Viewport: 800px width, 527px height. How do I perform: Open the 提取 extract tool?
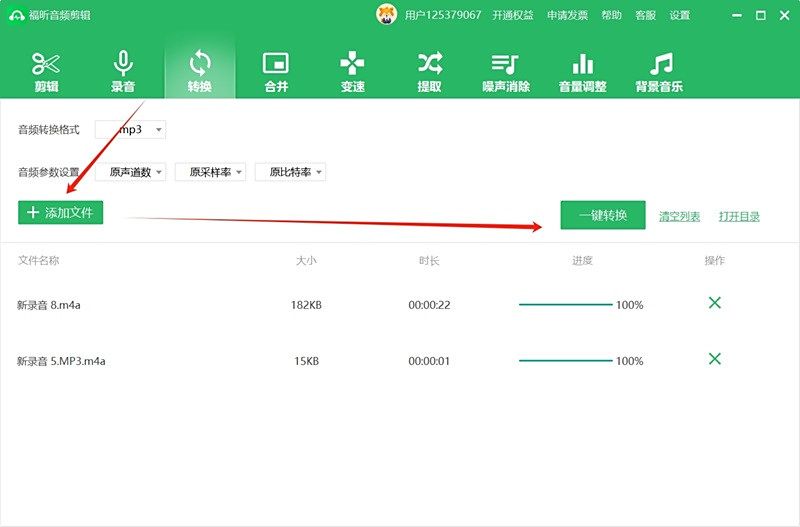430,71
